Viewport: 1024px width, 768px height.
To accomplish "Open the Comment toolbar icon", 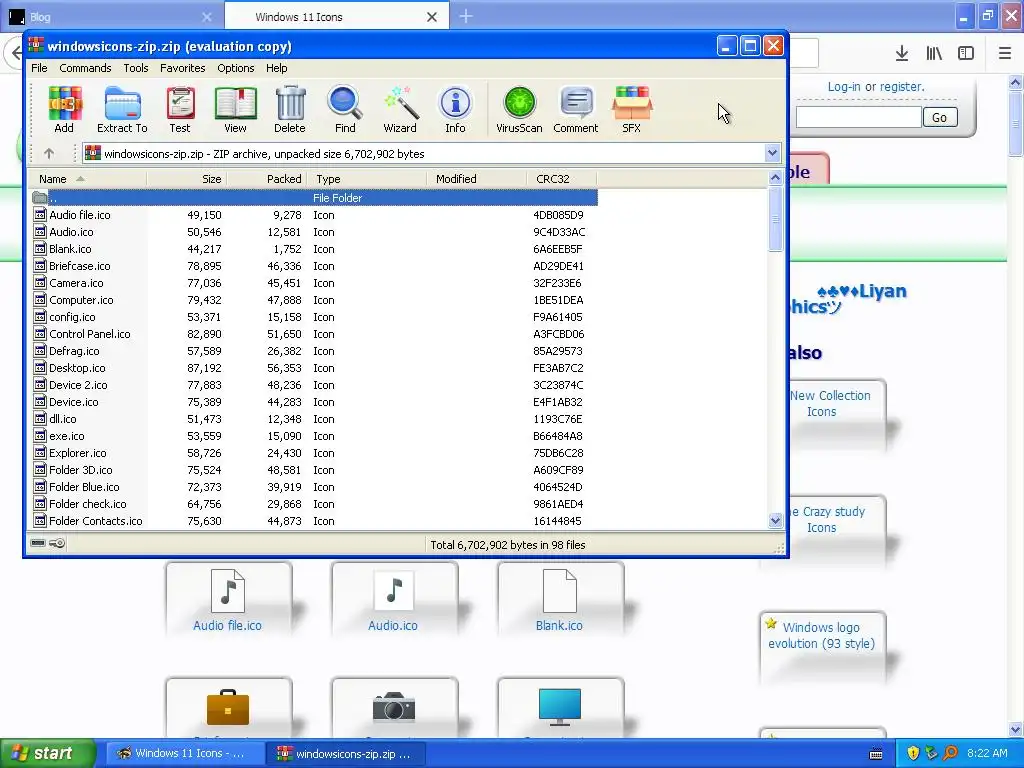I will (x=575, y=109).
